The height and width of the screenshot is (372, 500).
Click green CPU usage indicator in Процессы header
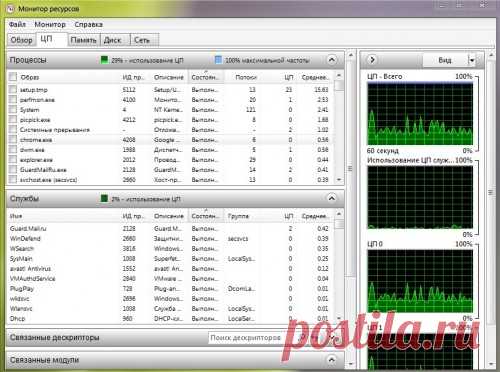[x=105, y=60]
